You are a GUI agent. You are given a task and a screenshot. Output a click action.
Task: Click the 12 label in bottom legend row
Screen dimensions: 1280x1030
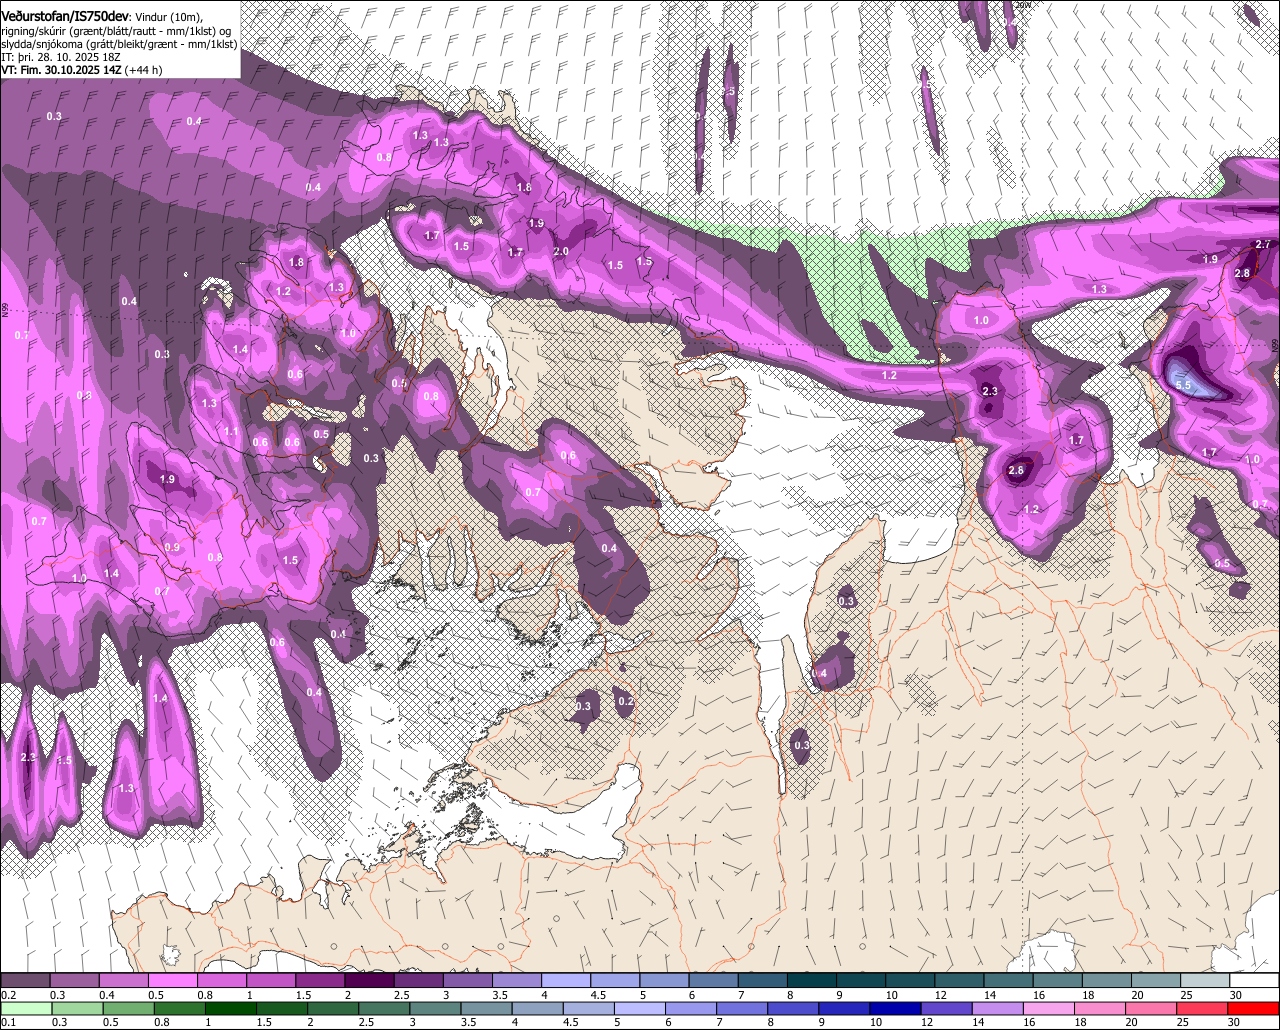(x=926, y=1022)
